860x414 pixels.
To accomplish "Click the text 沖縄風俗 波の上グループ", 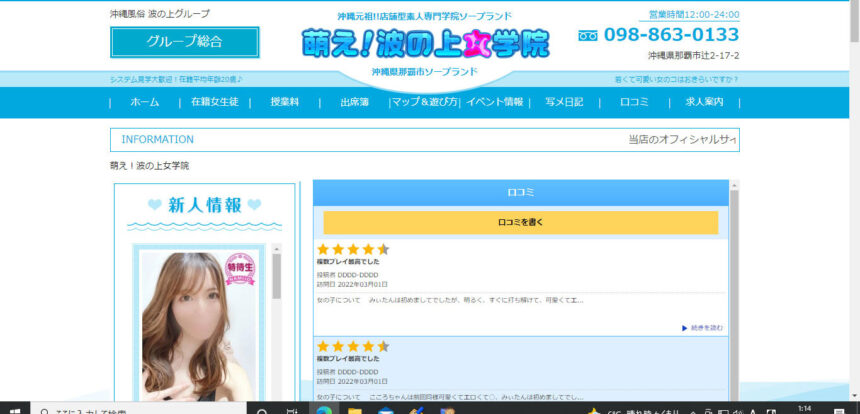I will pyautogui.click(x=160, y=14).
